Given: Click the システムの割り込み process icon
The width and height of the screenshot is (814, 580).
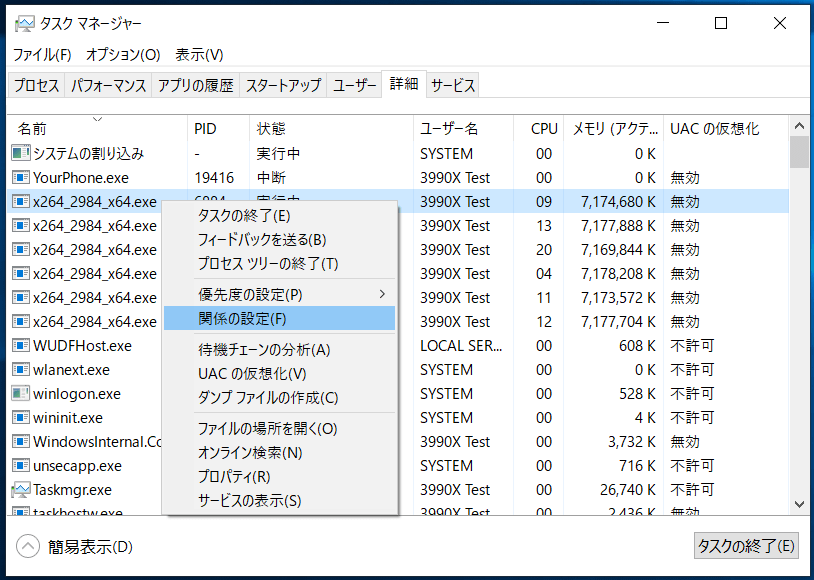Looking at the screenshot, I should click(20, 153).
